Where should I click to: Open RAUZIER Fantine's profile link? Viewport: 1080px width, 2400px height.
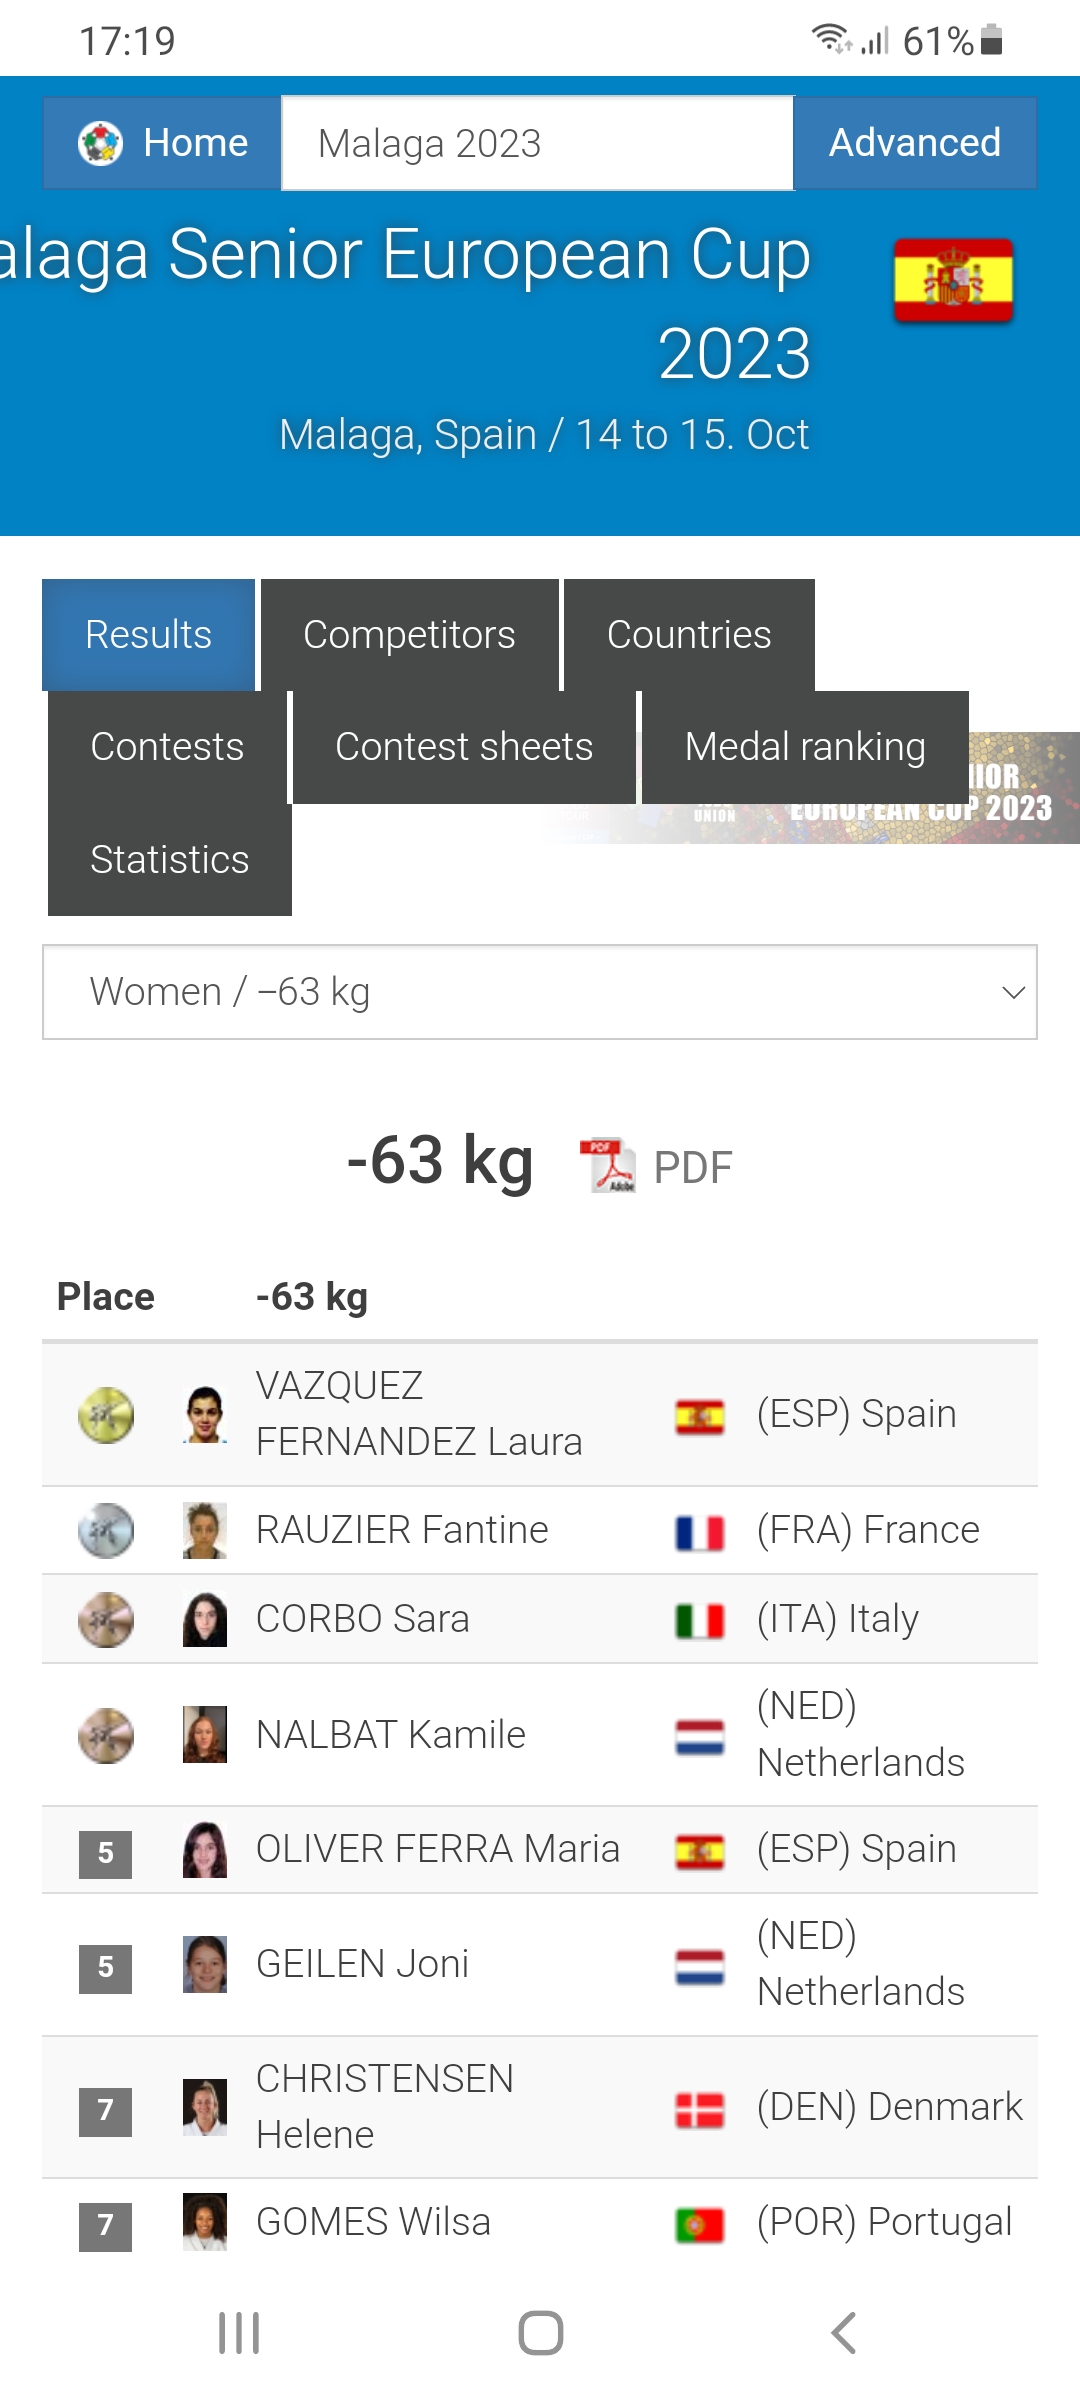tap(402, 1530)
